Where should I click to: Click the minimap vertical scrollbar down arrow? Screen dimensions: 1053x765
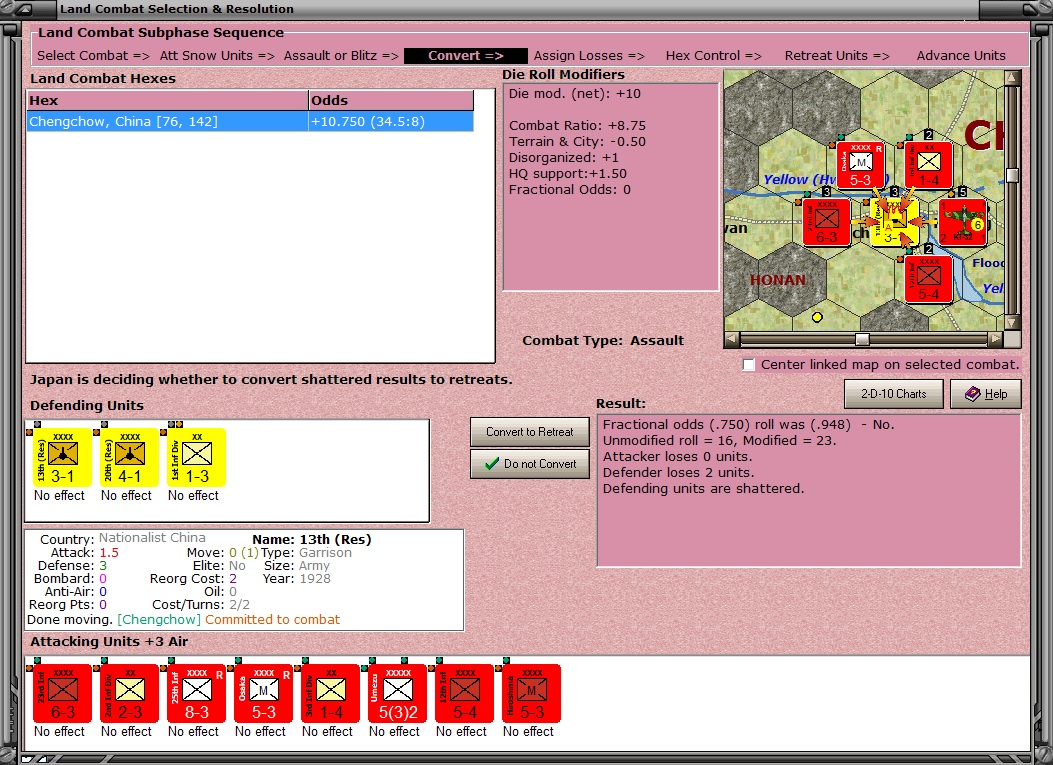(1012, 322)
